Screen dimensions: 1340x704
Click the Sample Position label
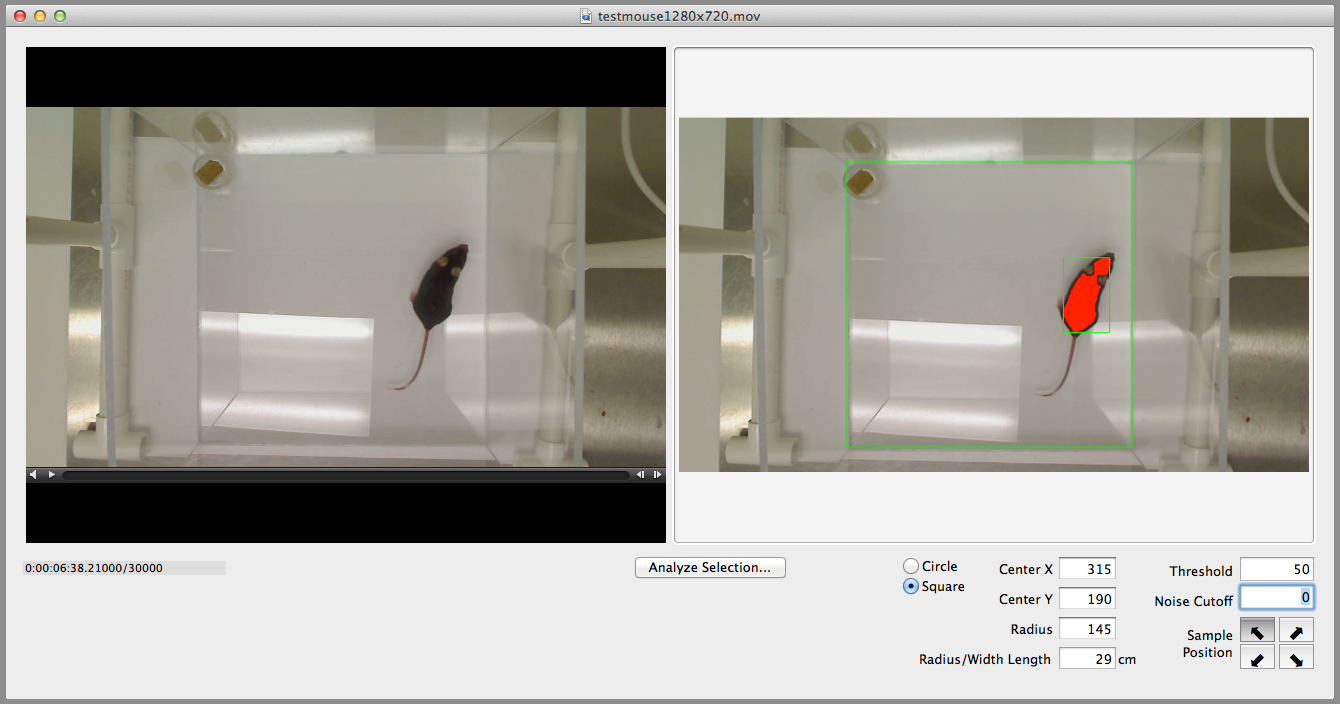[1209, 644]
